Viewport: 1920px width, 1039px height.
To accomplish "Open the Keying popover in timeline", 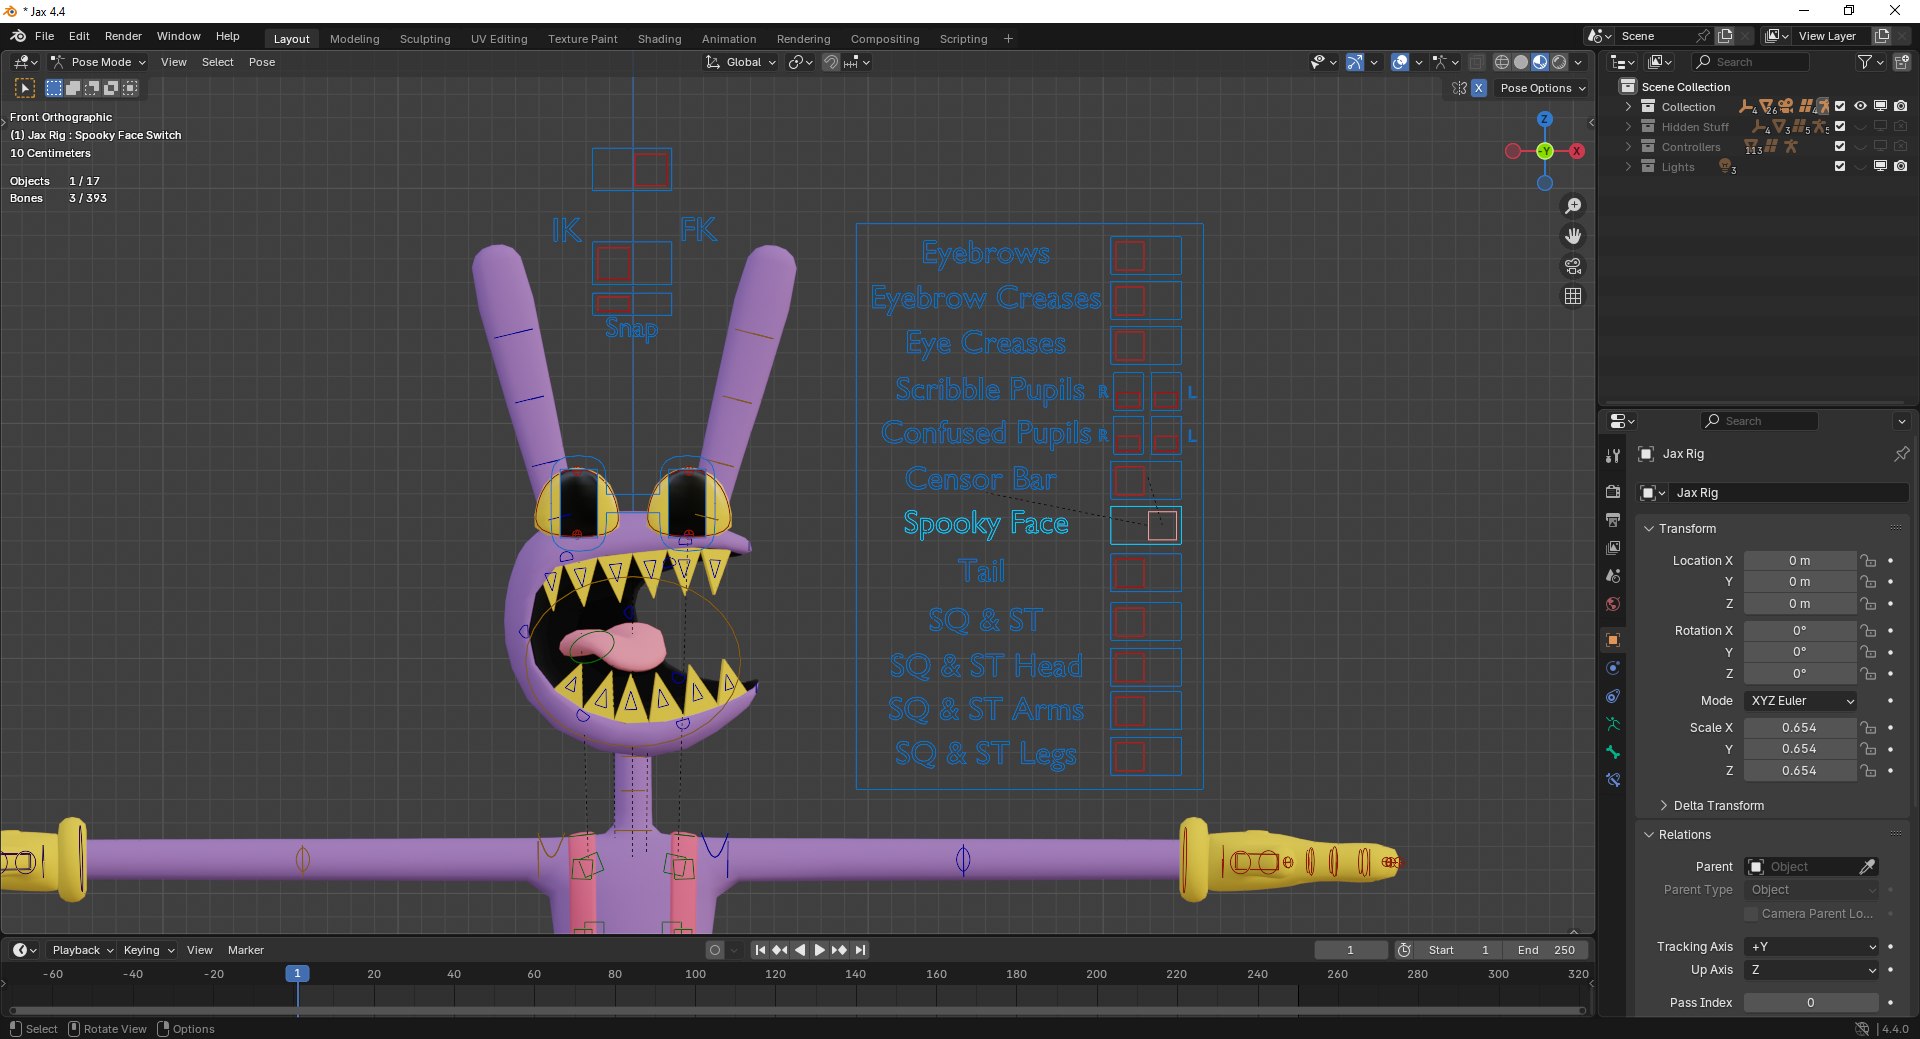I will (148, 950).
